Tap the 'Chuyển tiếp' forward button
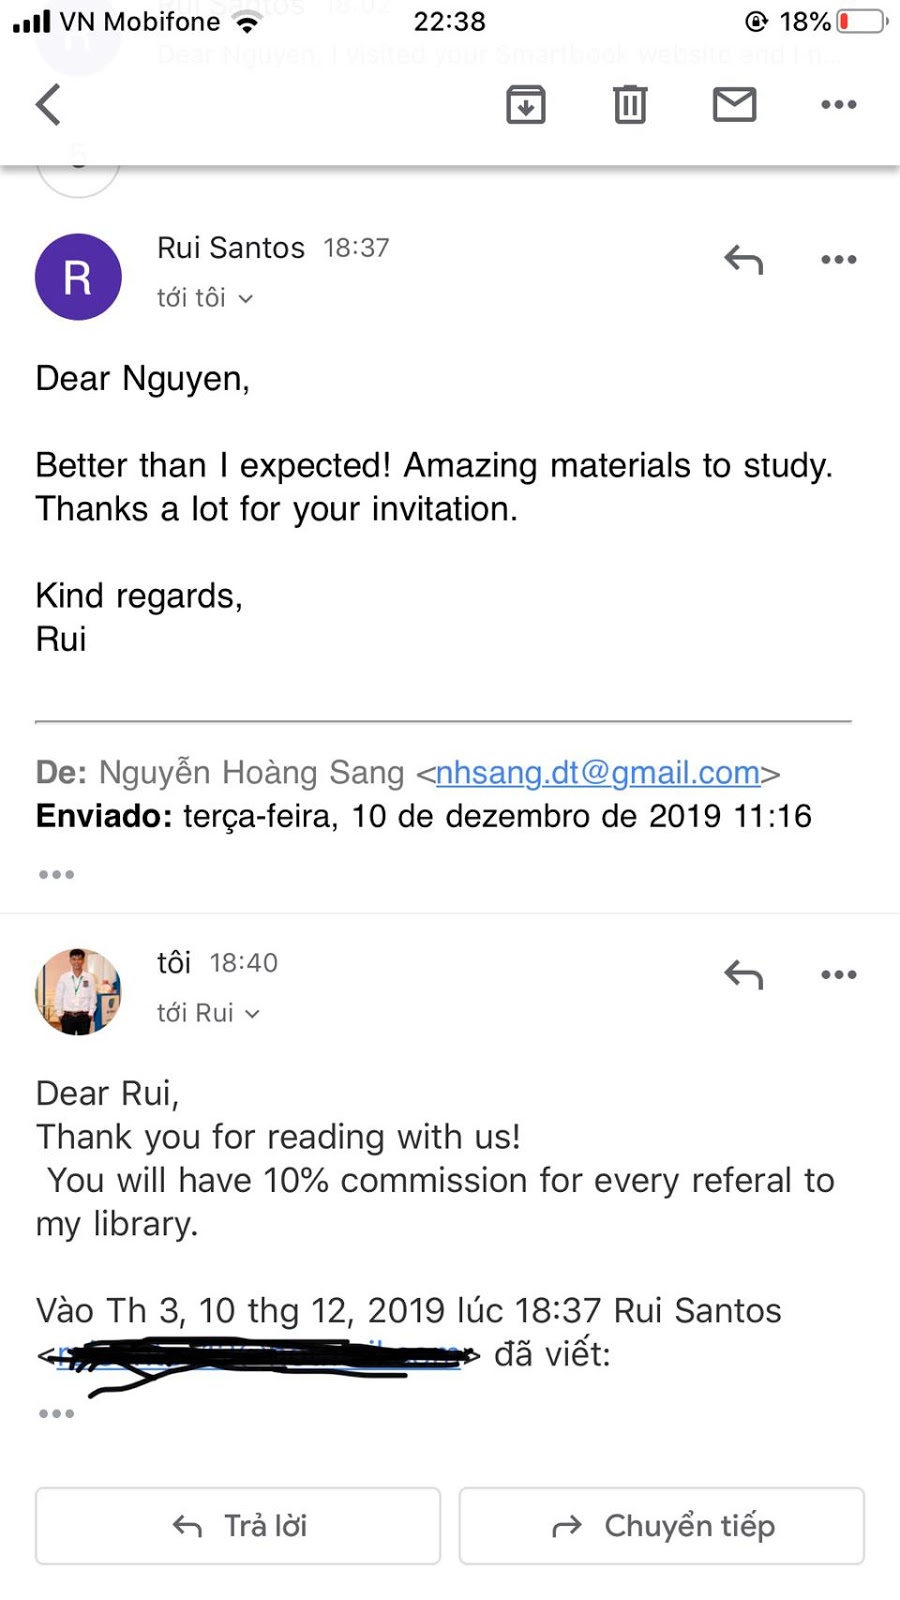900x1600 pixels. [662, 1526]
